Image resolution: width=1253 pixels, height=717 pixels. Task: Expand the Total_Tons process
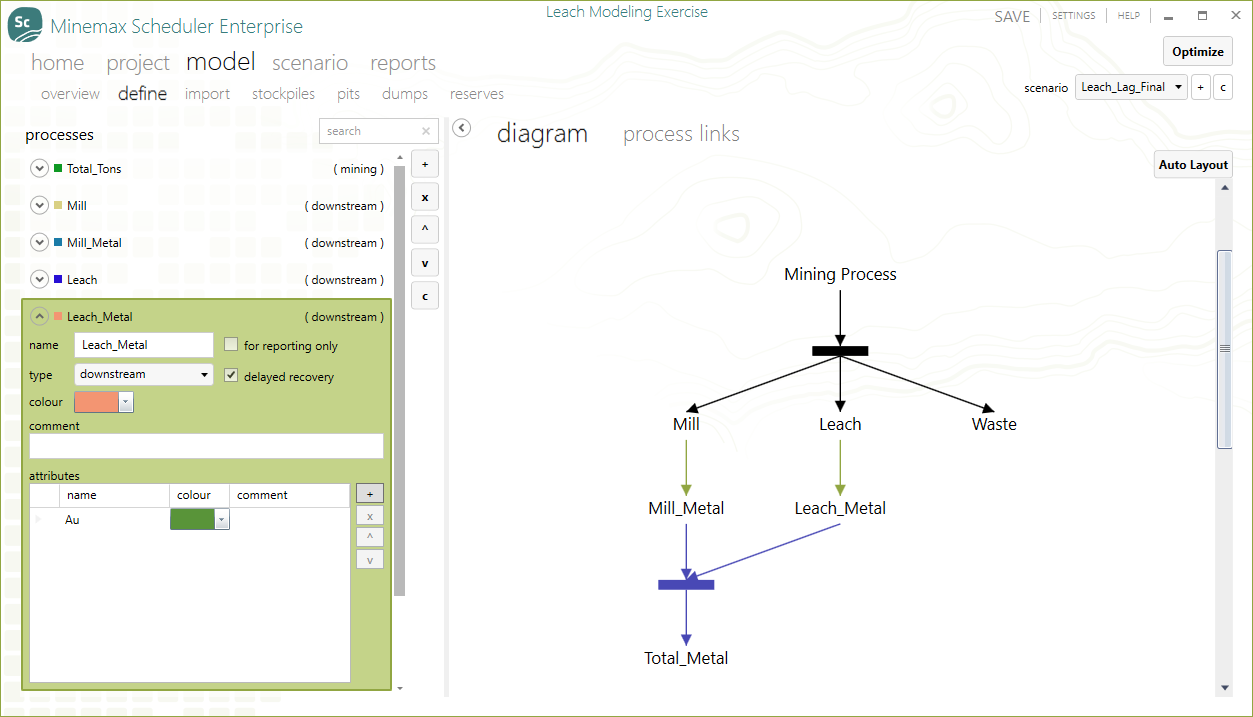point(40,169)
